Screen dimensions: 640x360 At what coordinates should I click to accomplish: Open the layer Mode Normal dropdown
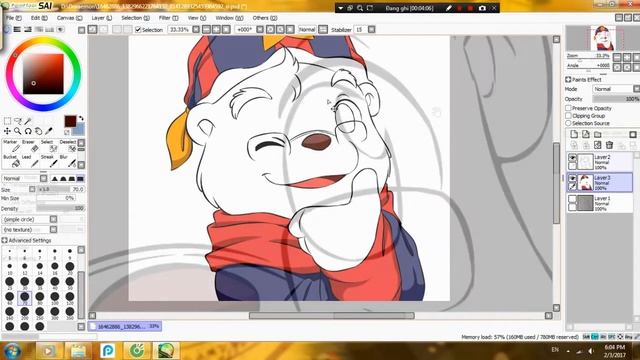click(616, 89)
